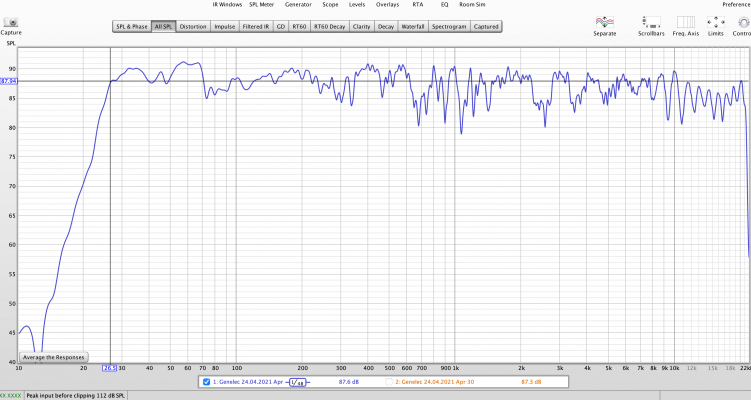The width and height of the screenshot is (751, 400).
Task: Open the Room Sim tool
Action: pyautogui.click(x=472, y=4)
